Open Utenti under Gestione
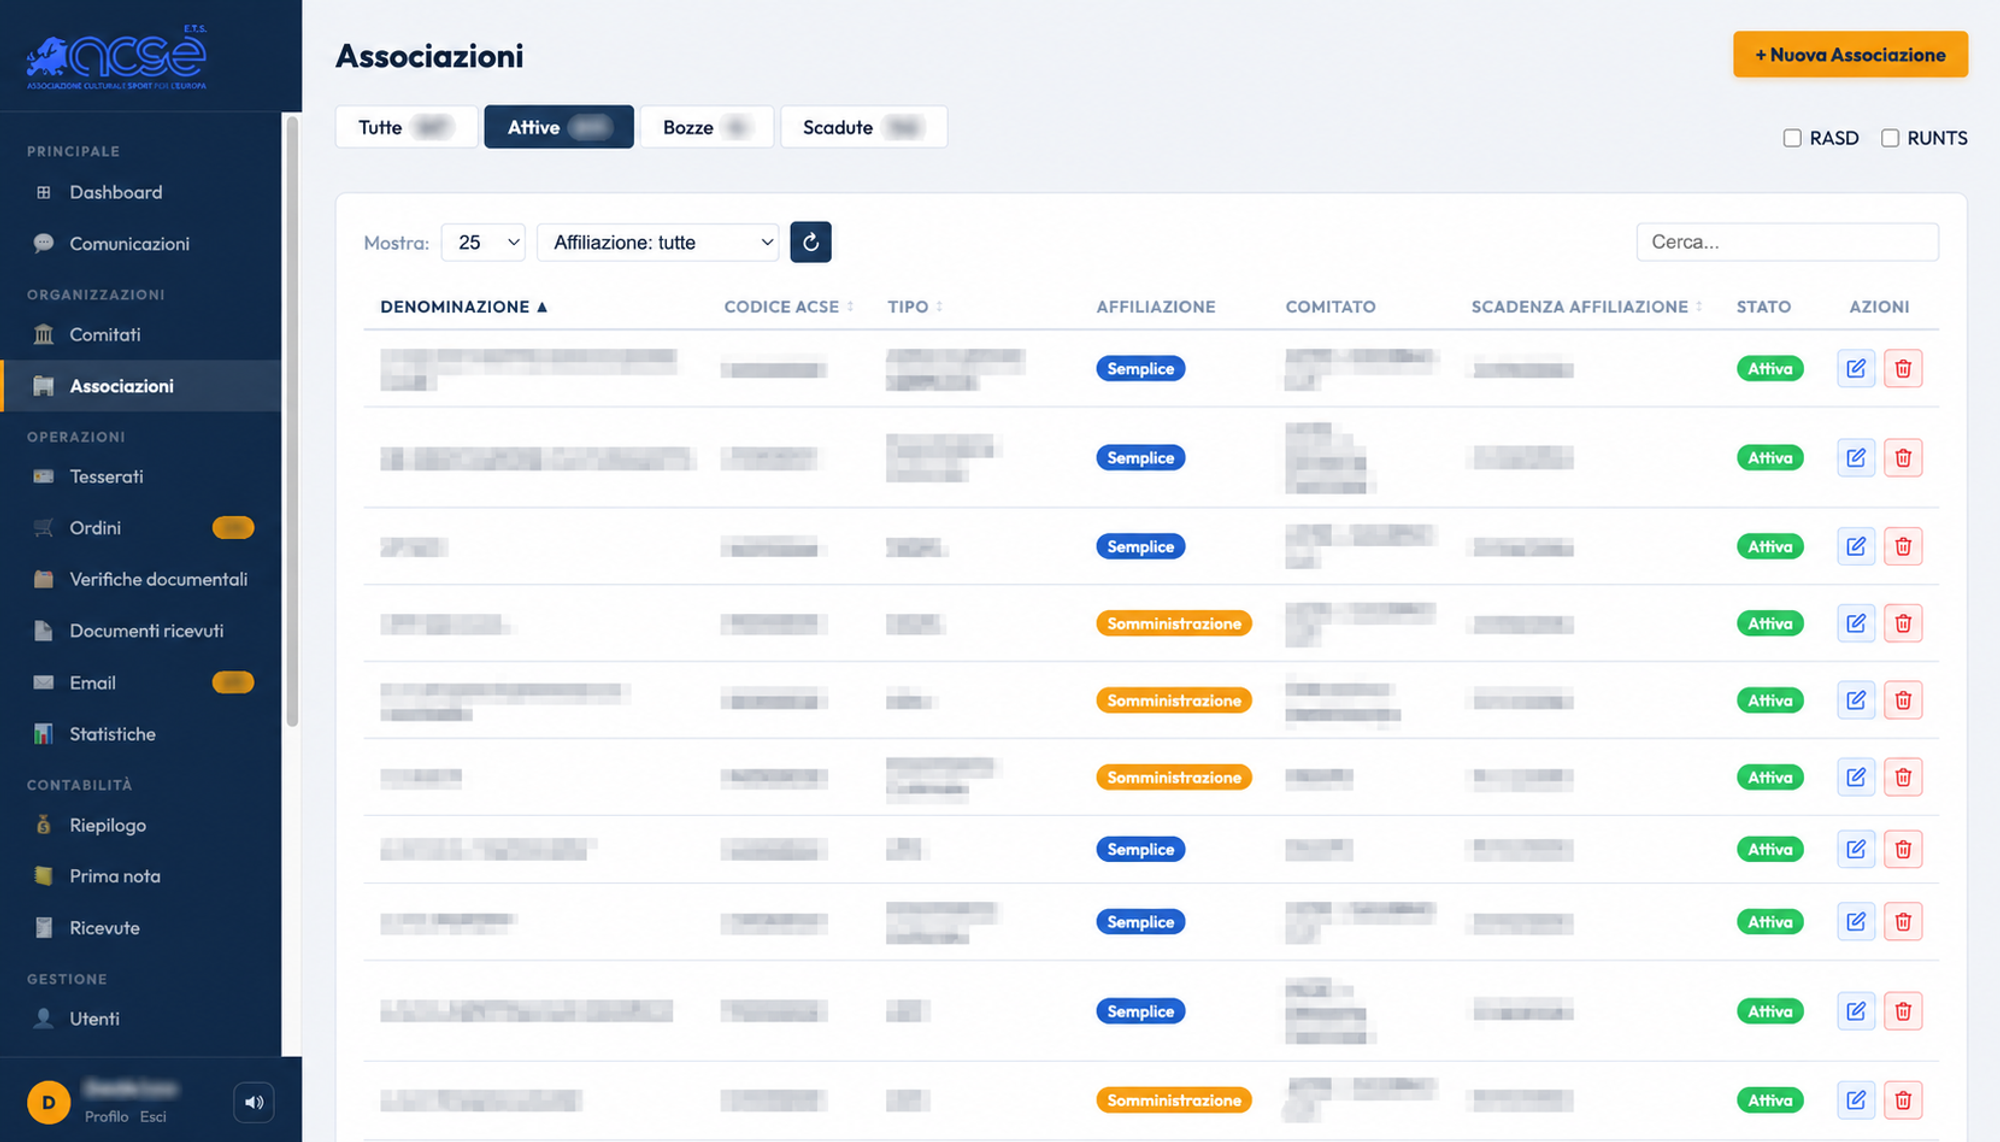 click(141, 1019)
